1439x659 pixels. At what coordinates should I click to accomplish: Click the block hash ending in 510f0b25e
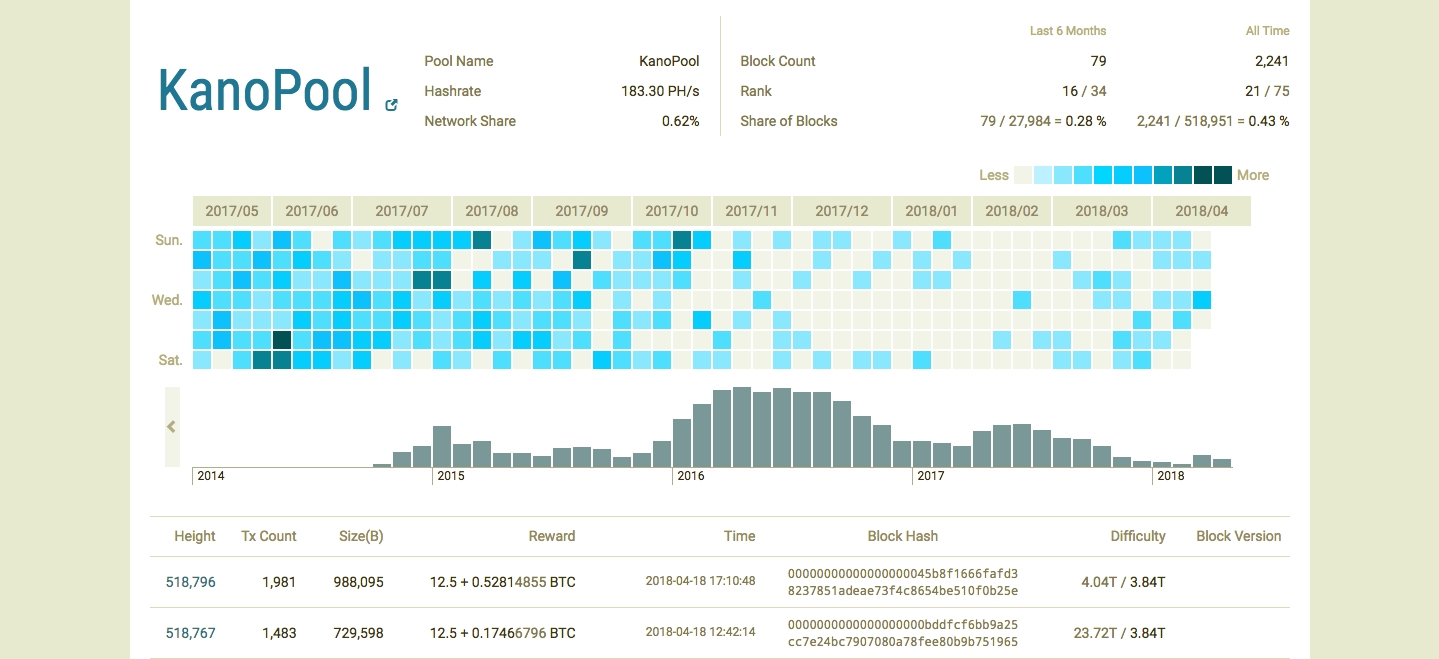pos(903,581)
